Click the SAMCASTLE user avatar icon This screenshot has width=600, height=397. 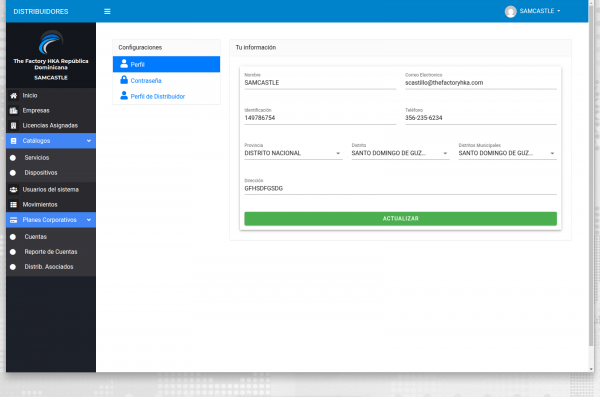(x=510, y=11)
